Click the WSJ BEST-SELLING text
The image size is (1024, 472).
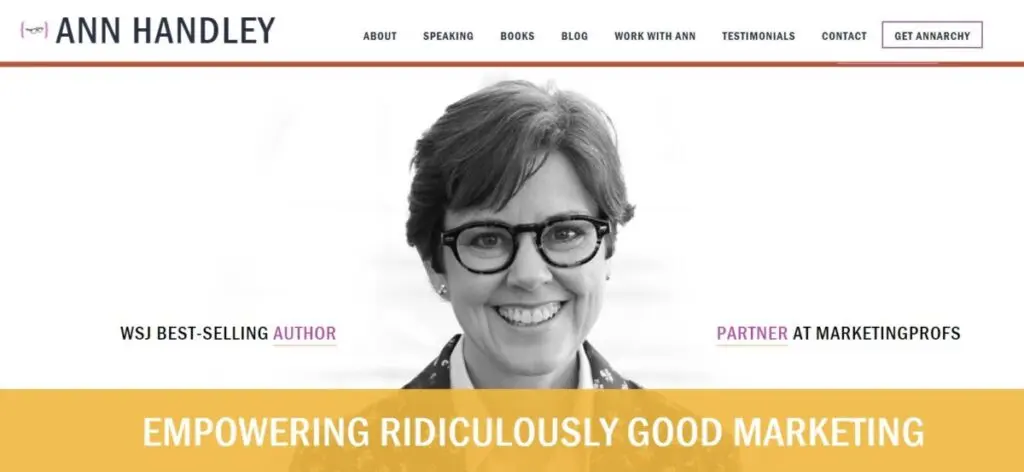coord(195,334)
